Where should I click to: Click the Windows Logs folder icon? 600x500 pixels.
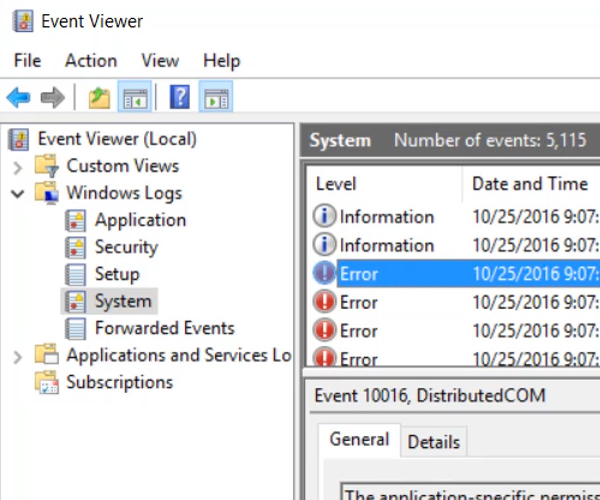[x=47, y=193]
